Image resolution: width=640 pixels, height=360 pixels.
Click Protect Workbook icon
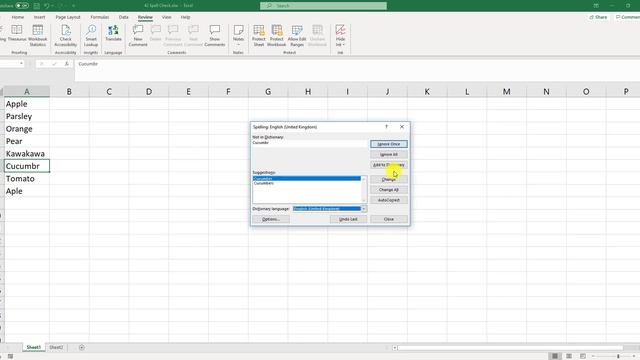[277, 30]
